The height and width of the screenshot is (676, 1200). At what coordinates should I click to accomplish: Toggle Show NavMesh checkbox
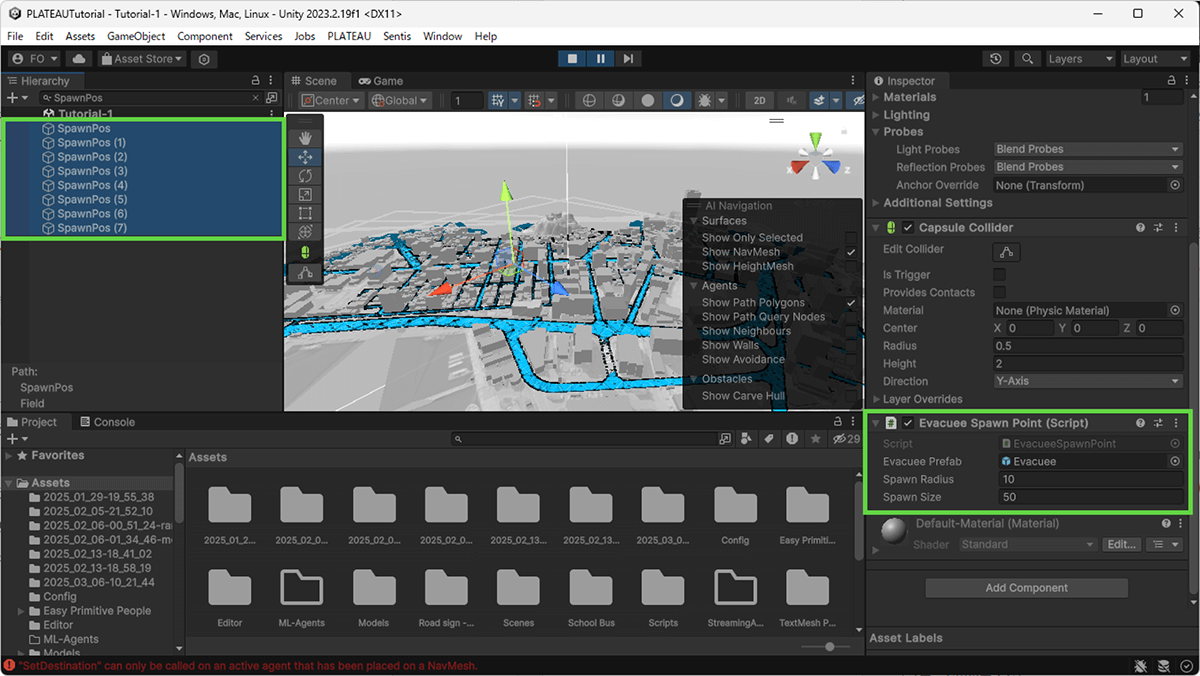[x=851, y=253]
